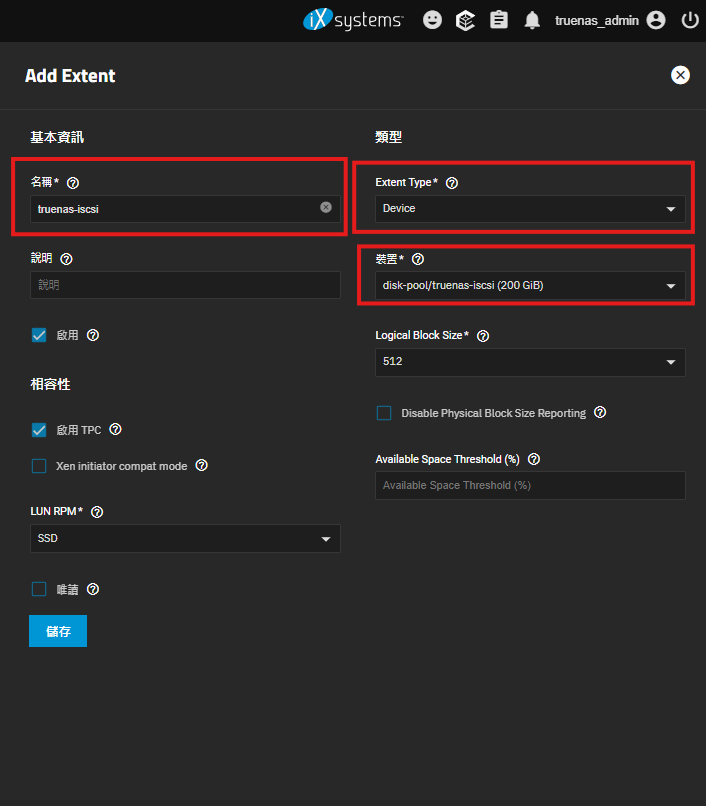The height and width of the screenshot is (806, 706).
Task: Show help tooltip for Extent Type
Action: point(452,183)
